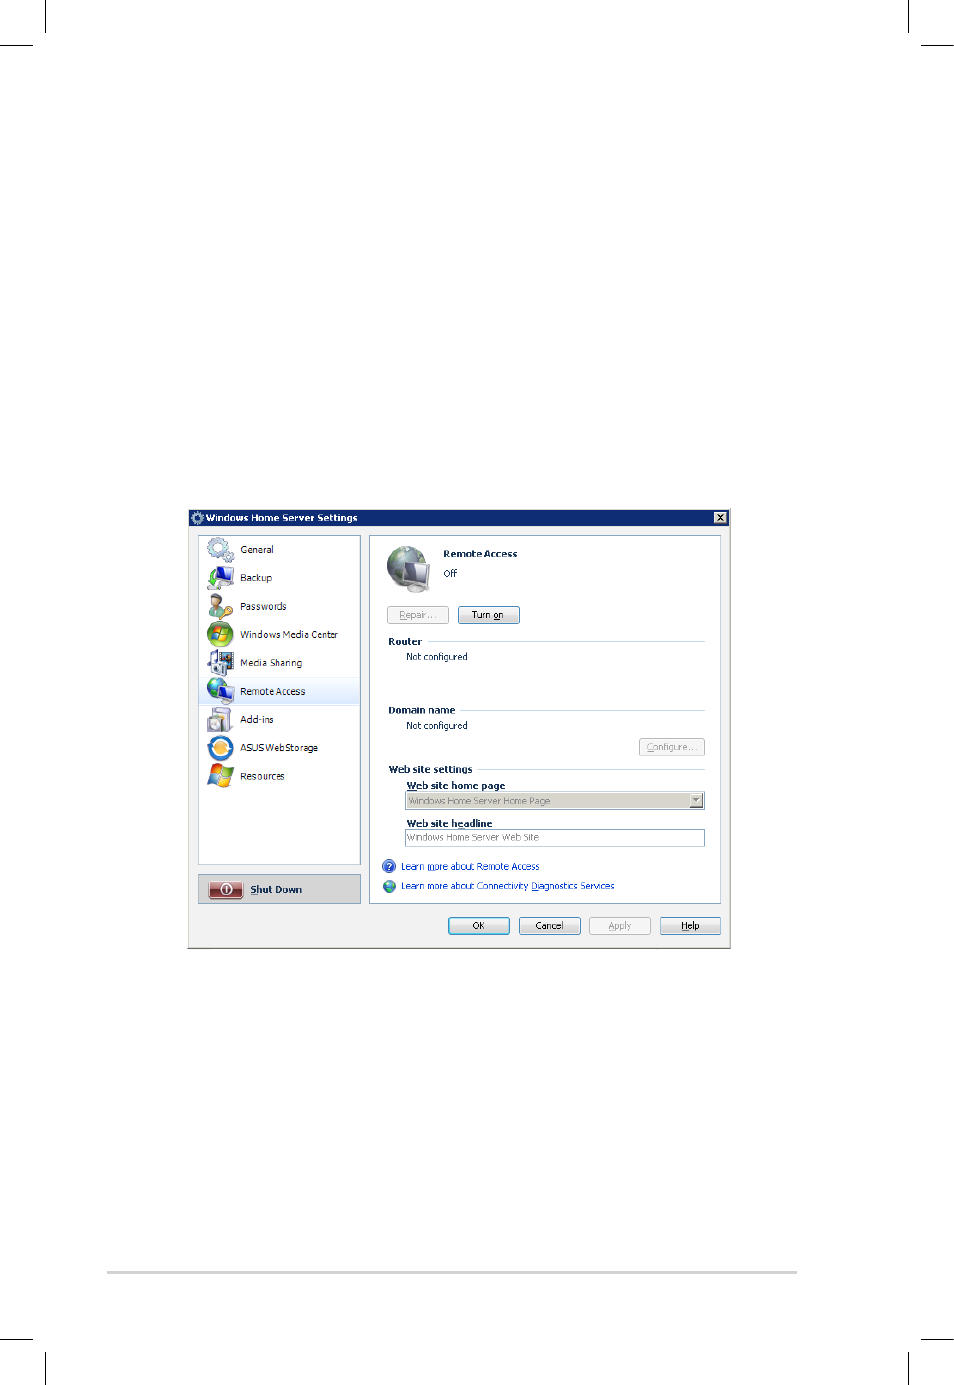Click the Web site headline text field

[555, 838]
